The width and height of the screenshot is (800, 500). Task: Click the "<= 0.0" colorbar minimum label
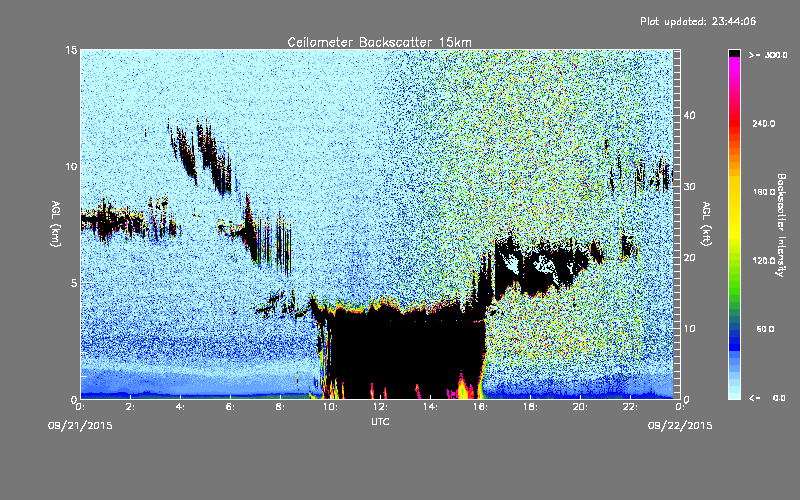[x=767, y=398]
